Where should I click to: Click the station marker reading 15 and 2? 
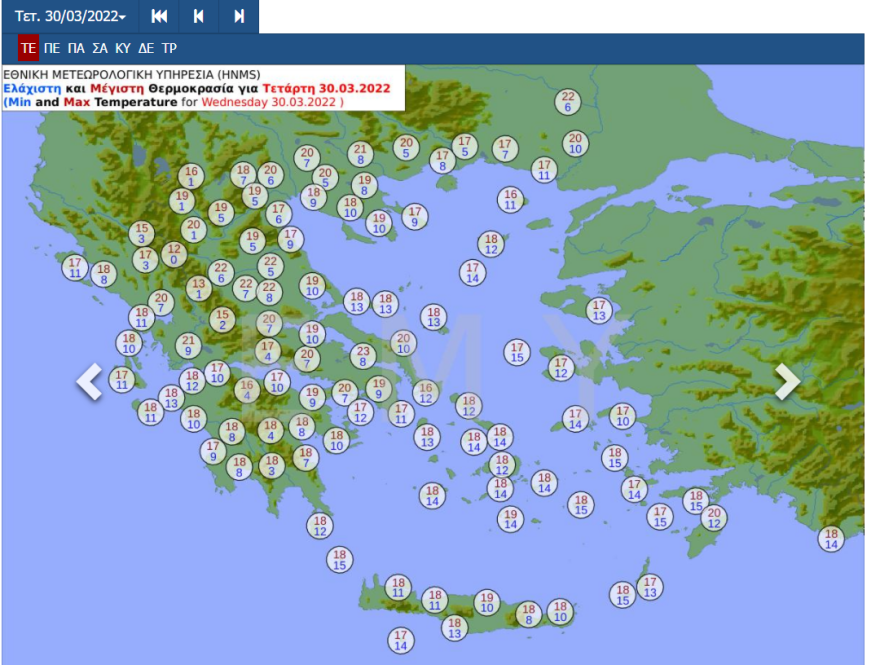click(222, 319)
